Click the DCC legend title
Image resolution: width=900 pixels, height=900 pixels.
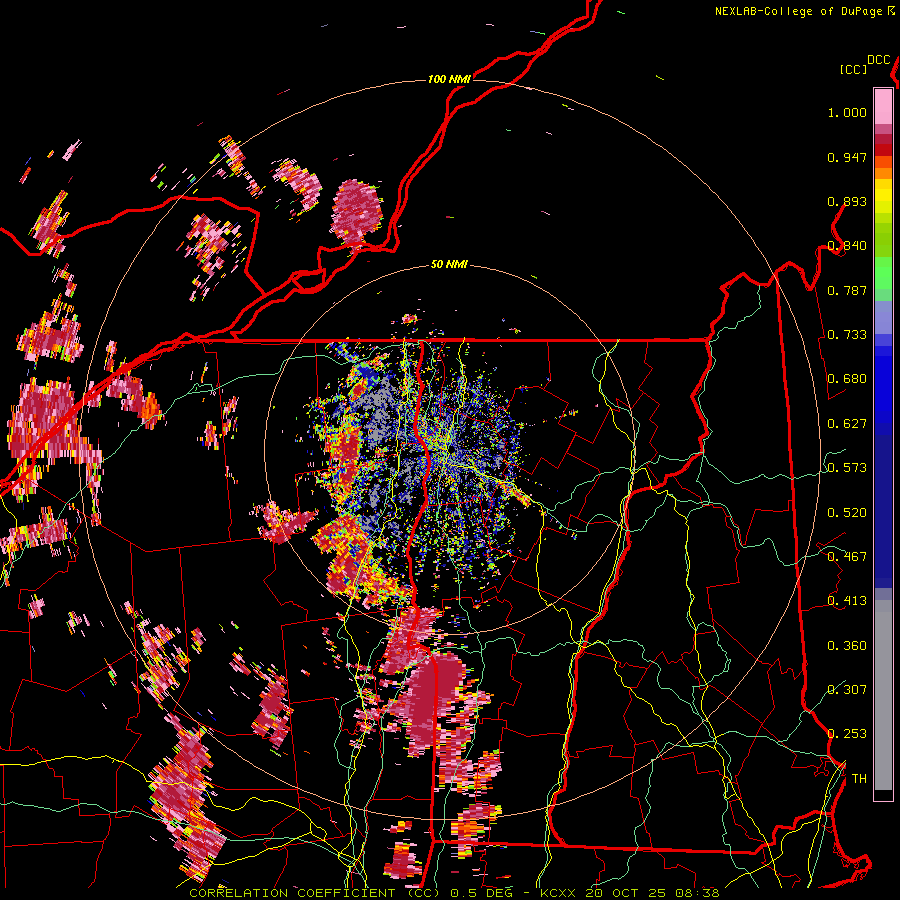tap(878, 60)
